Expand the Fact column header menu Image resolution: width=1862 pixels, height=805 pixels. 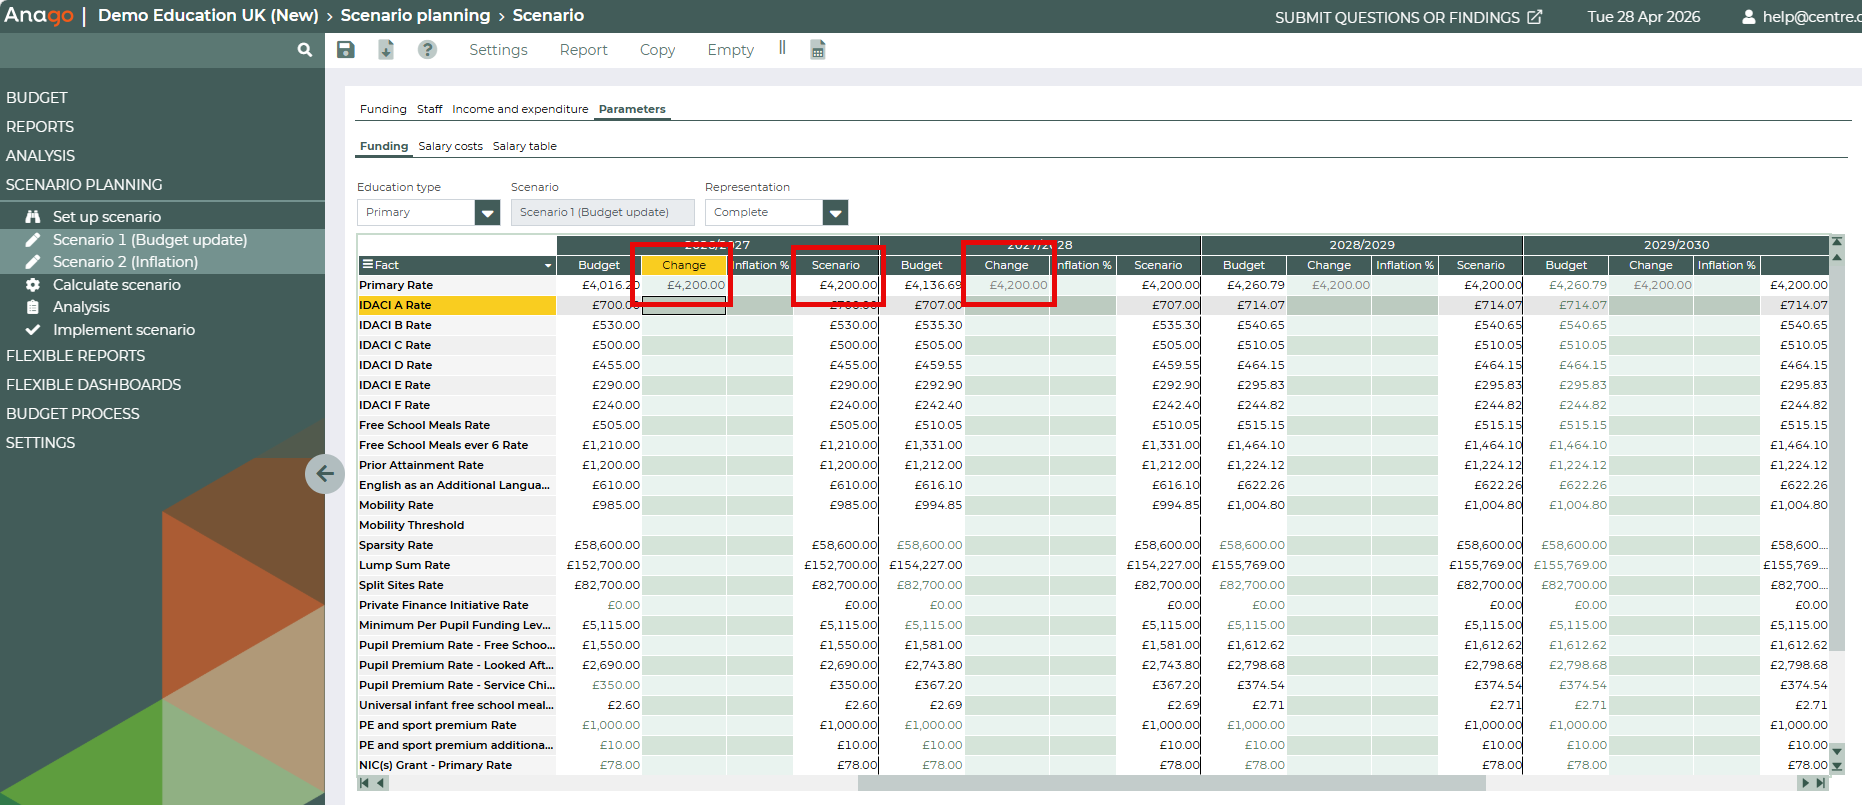(x=548, y=266)
